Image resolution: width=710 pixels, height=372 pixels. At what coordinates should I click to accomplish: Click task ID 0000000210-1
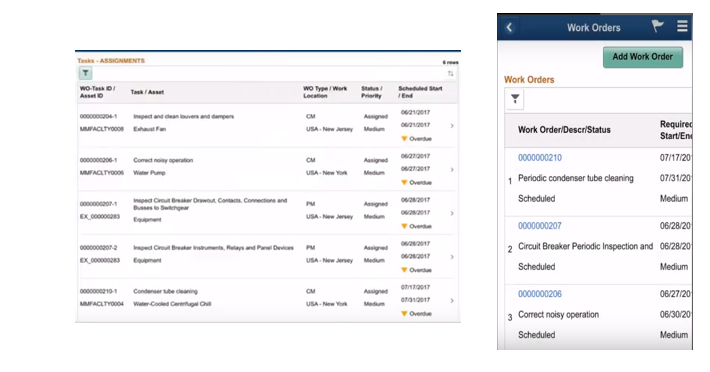tap(98, 291)
